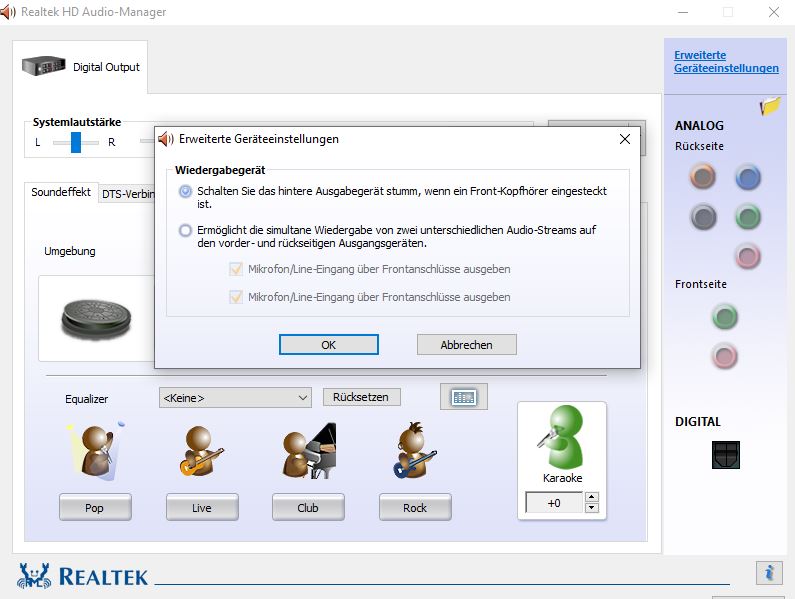
Task: Click the Realtek crab logo
Action: [x=34, y=576]
